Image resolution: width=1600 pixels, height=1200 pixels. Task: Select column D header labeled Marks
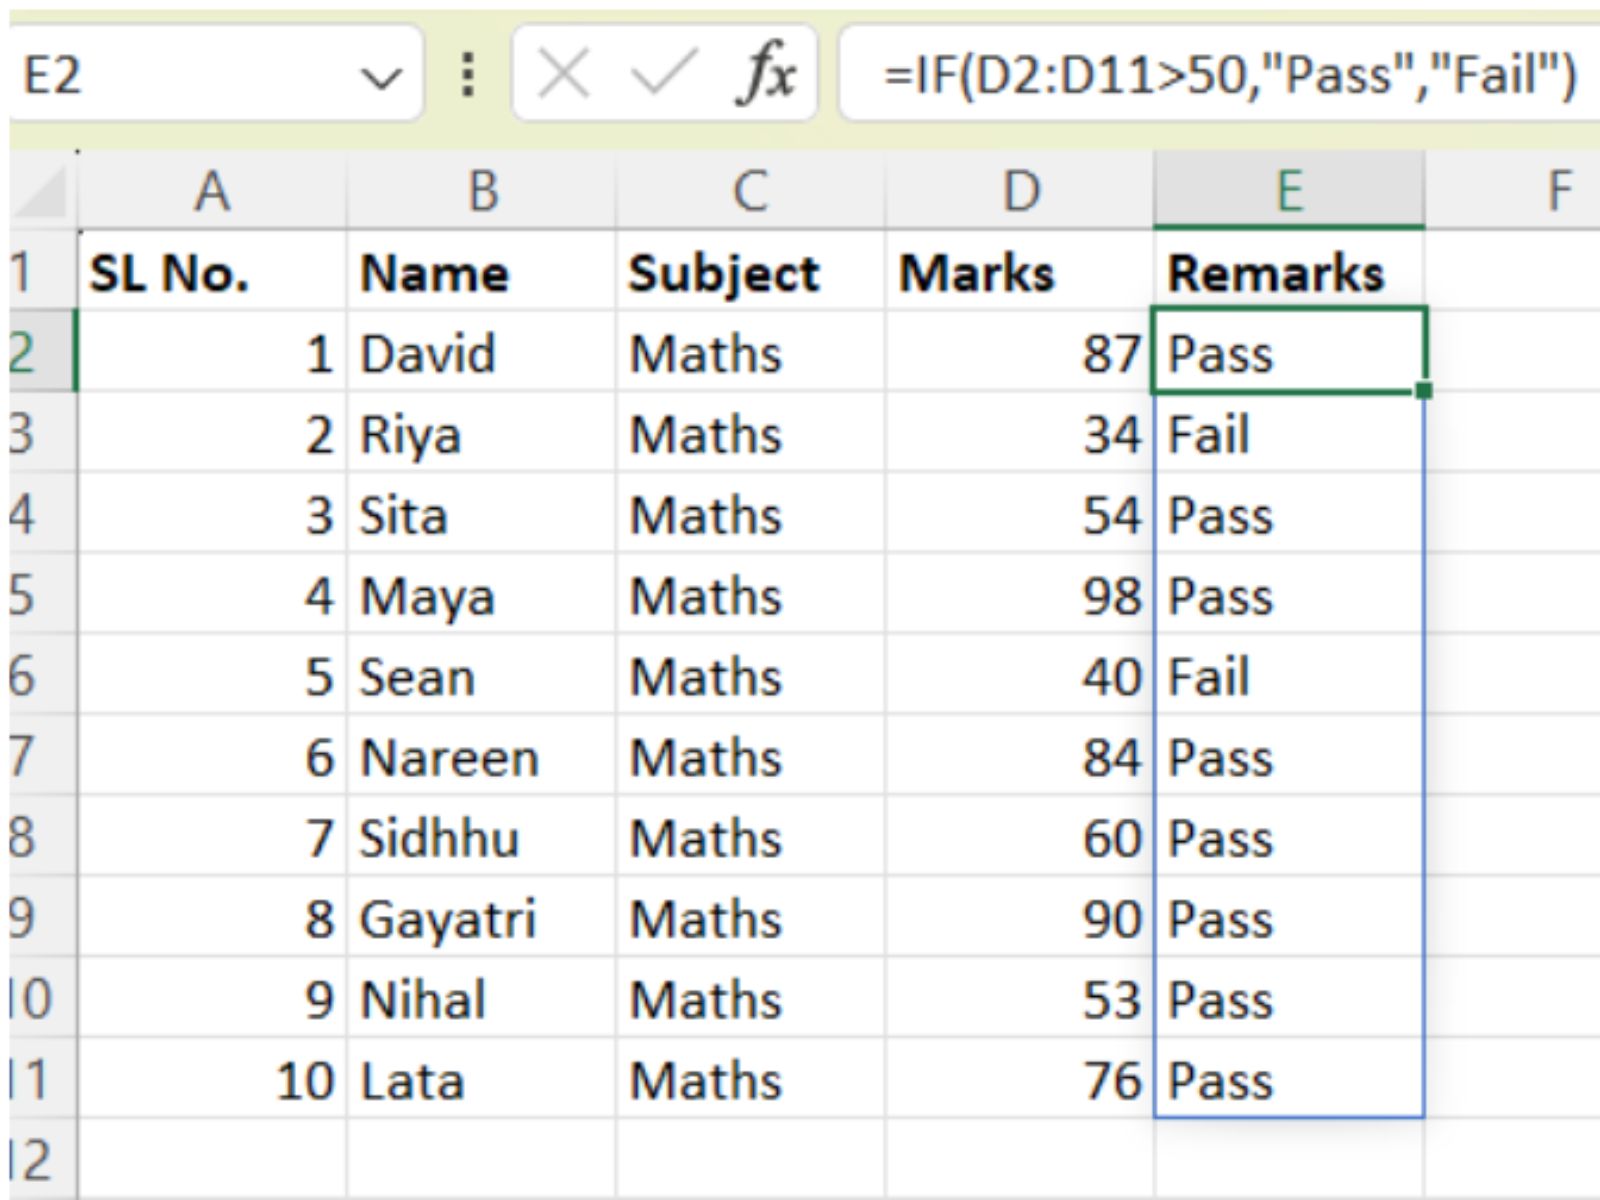pyautogui.click(x=1017, y=190)
